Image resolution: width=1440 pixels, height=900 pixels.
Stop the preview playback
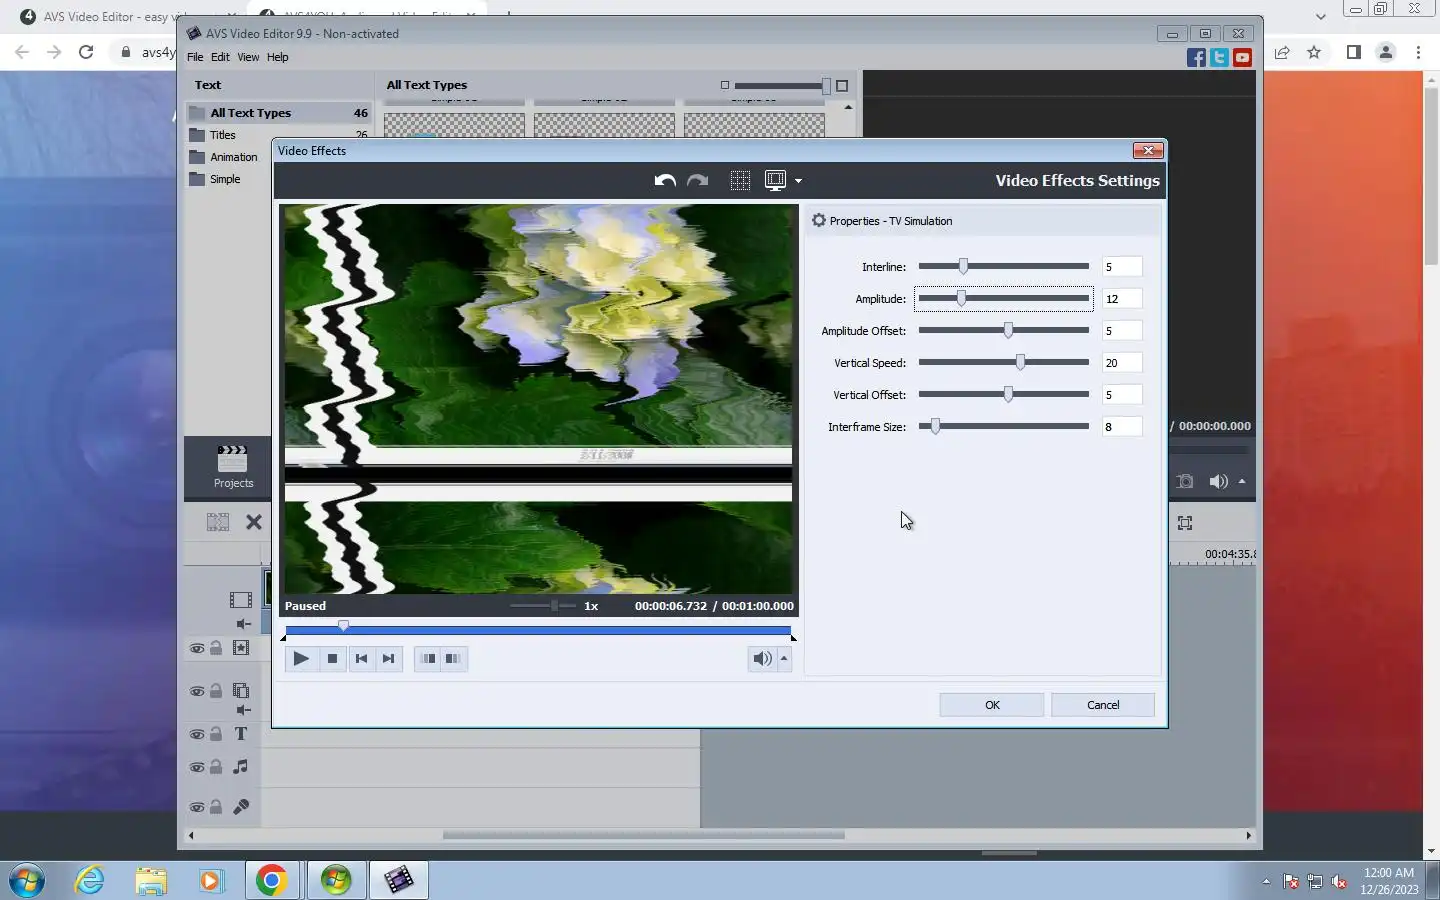point(332,658)
